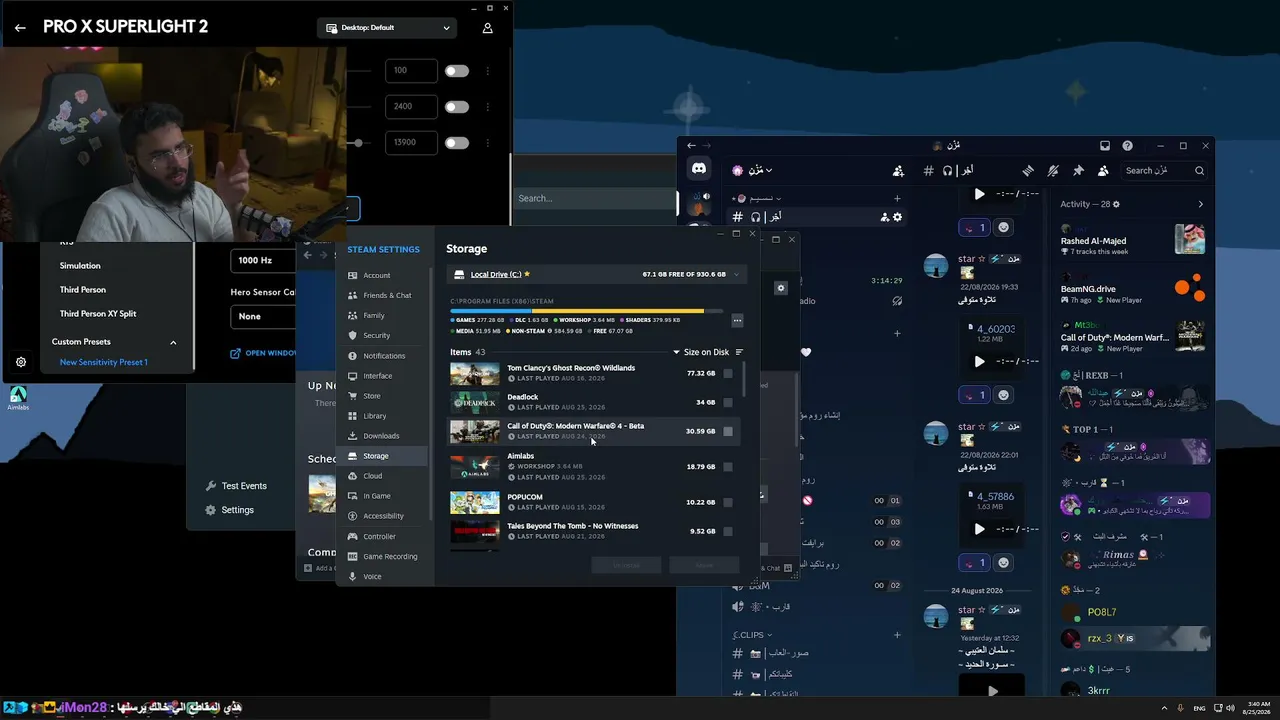
Task: Open Test Events in the left panel
Action: [236, 486]
